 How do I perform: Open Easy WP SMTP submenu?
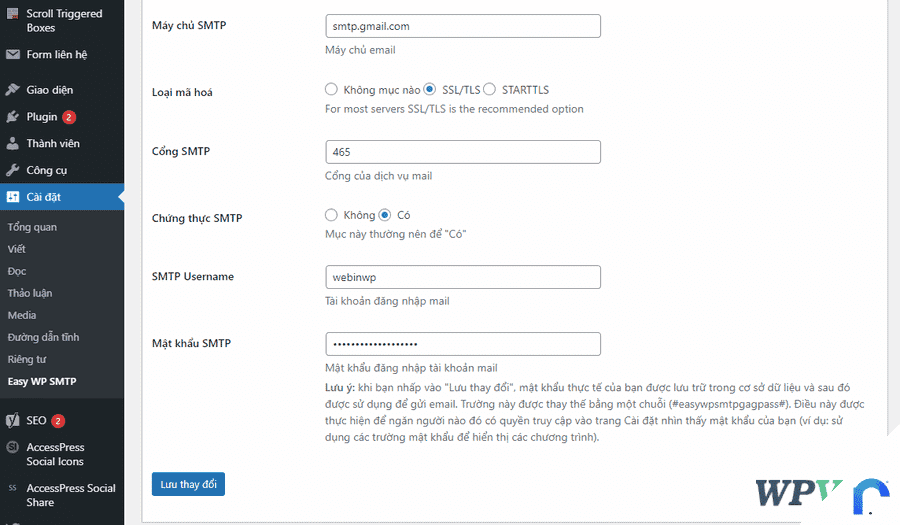point(42,382)
